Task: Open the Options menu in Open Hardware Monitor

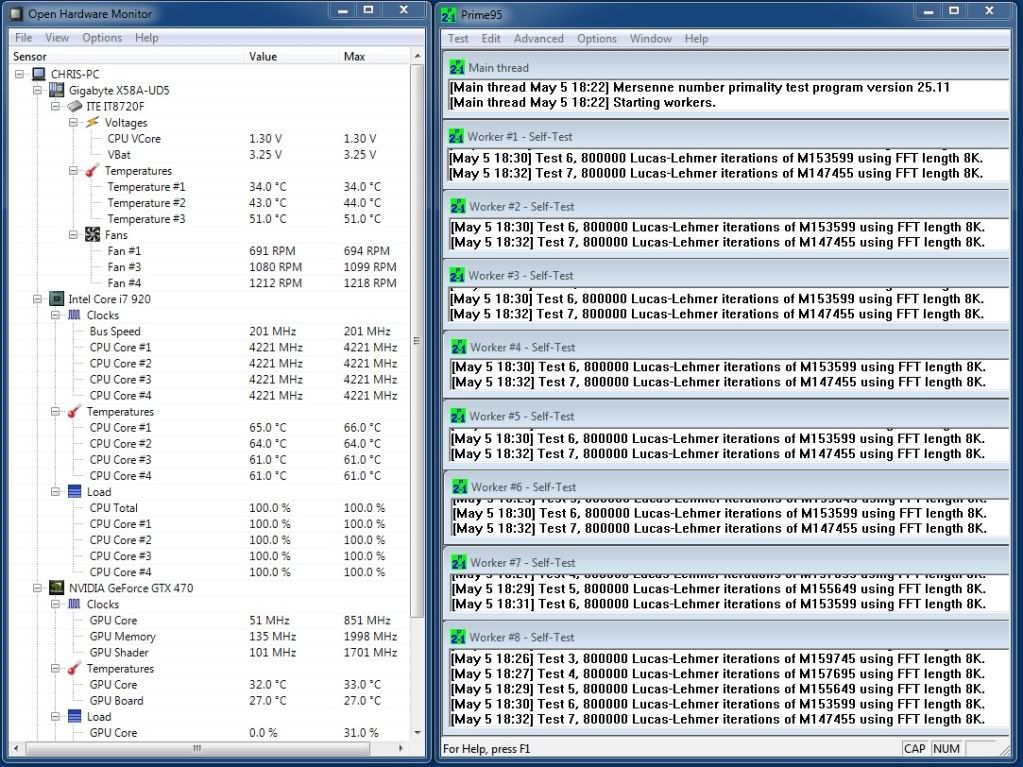Action: [x=102, y=38]
